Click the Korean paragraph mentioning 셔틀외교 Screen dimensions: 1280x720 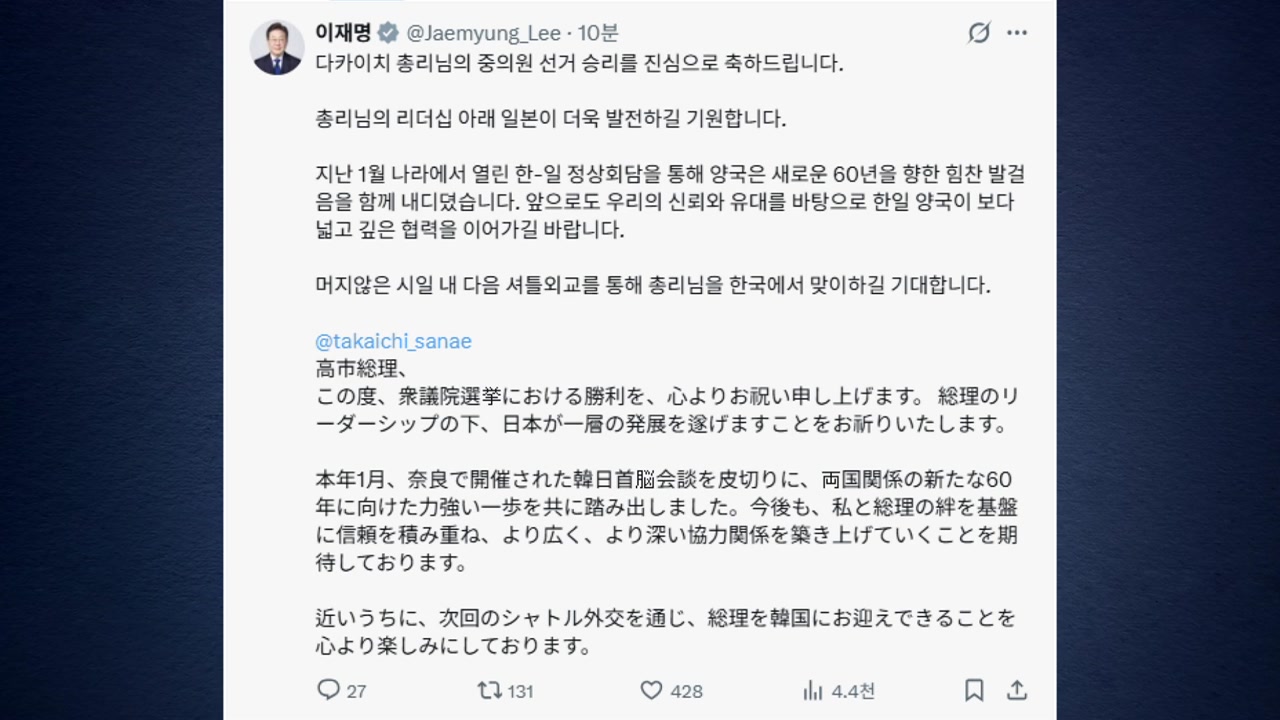[652, 285]
